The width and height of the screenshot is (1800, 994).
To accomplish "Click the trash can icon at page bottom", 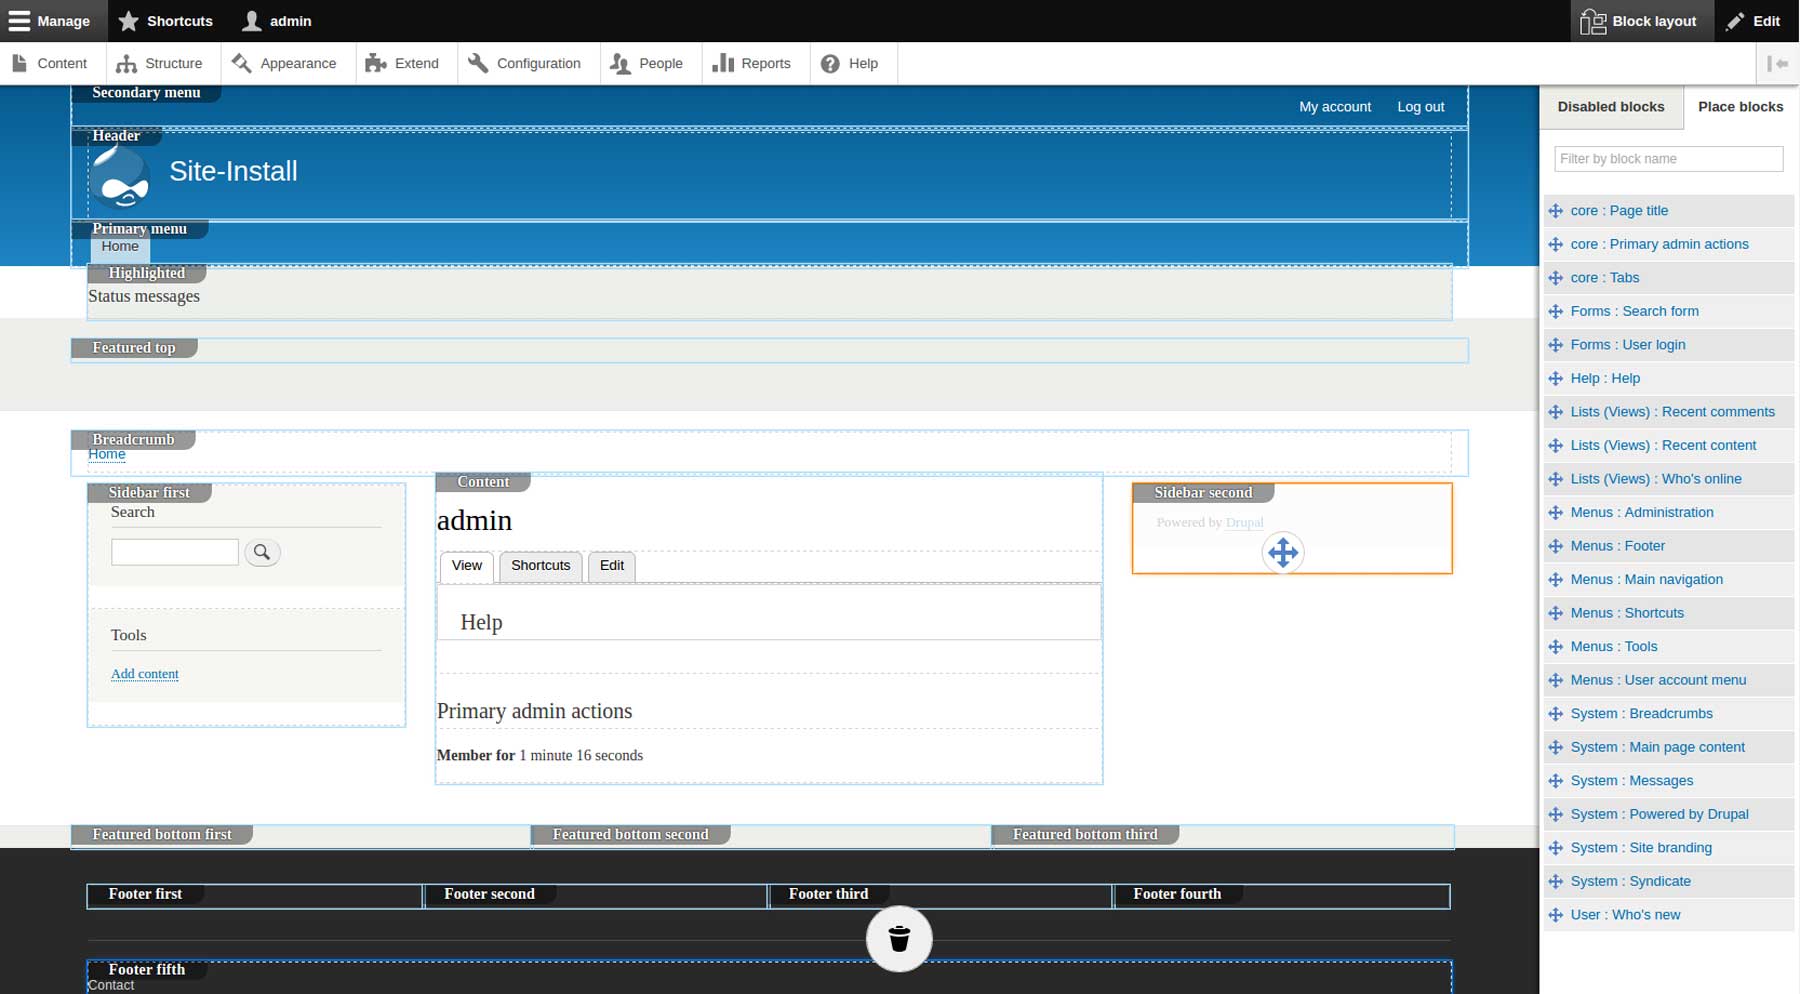I will (898, 938).
